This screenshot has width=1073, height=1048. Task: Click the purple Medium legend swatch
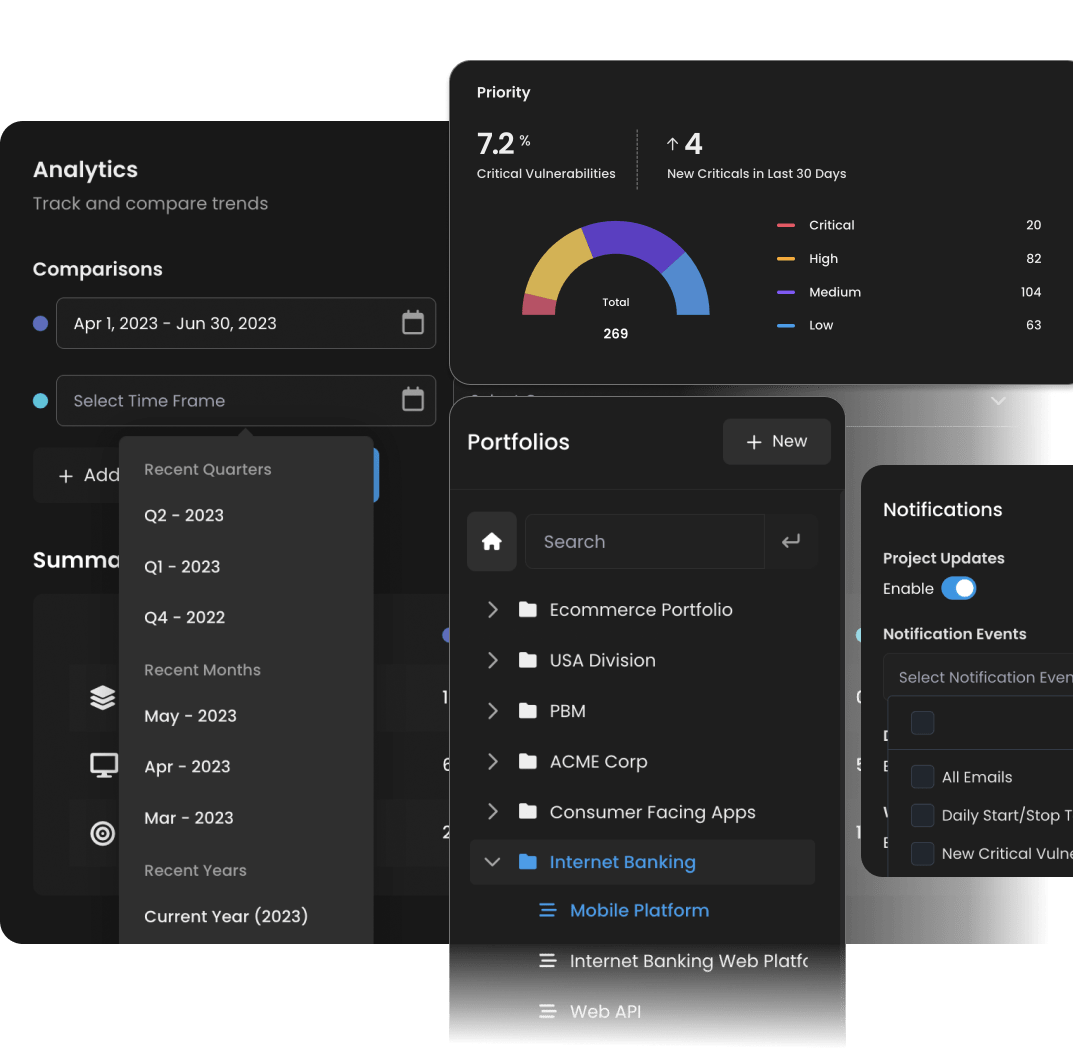pos(786,292)
